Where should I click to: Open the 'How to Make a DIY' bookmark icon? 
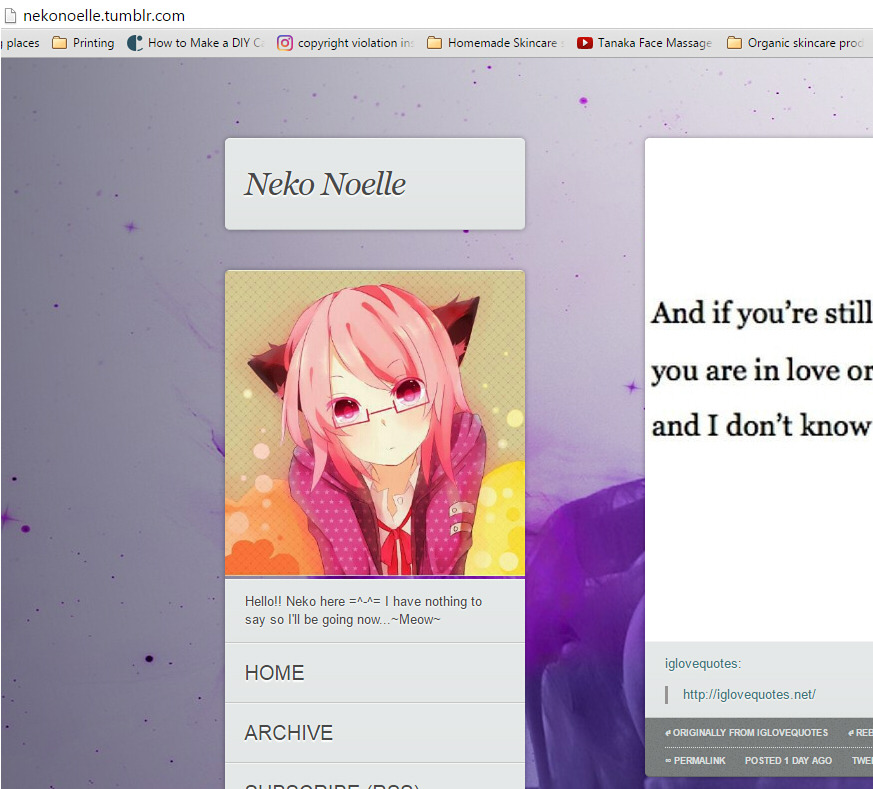pos(135,43)
